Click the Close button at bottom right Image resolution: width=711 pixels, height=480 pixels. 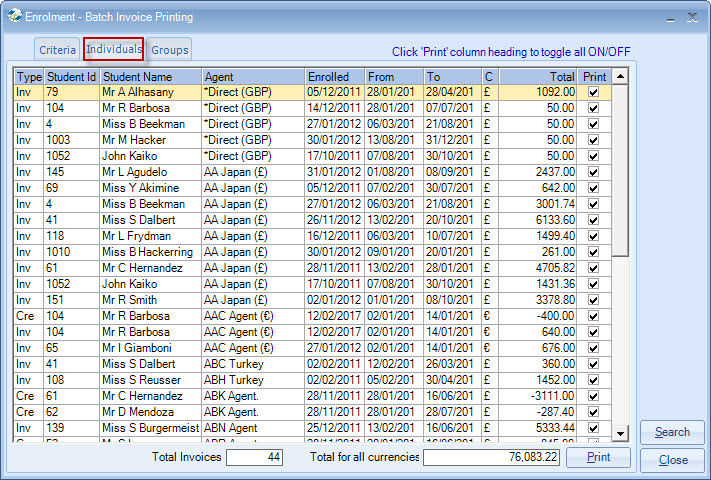pos(672,460)
